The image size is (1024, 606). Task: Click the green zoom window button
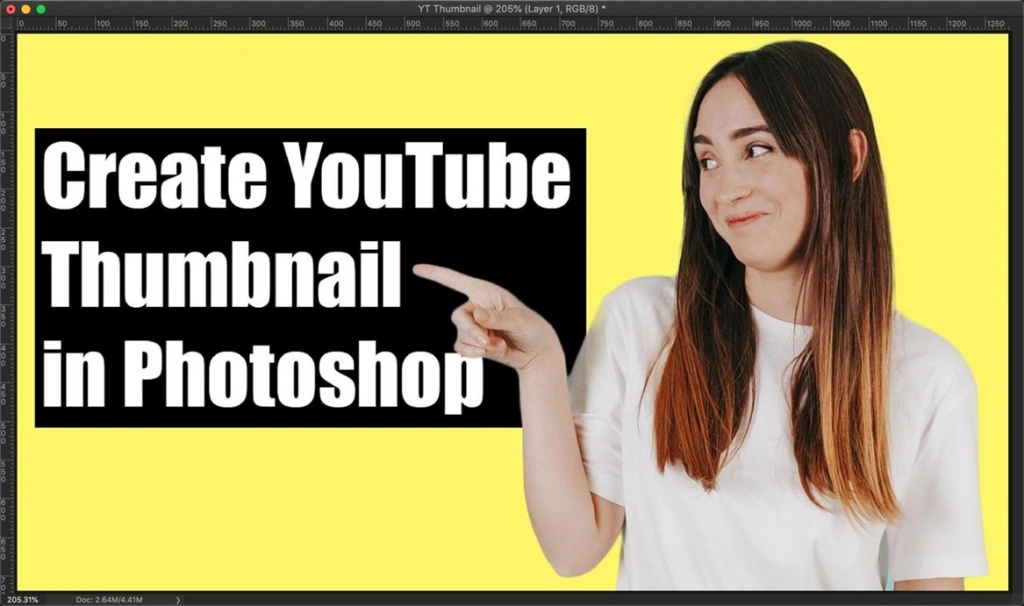(x=40, y=9)
